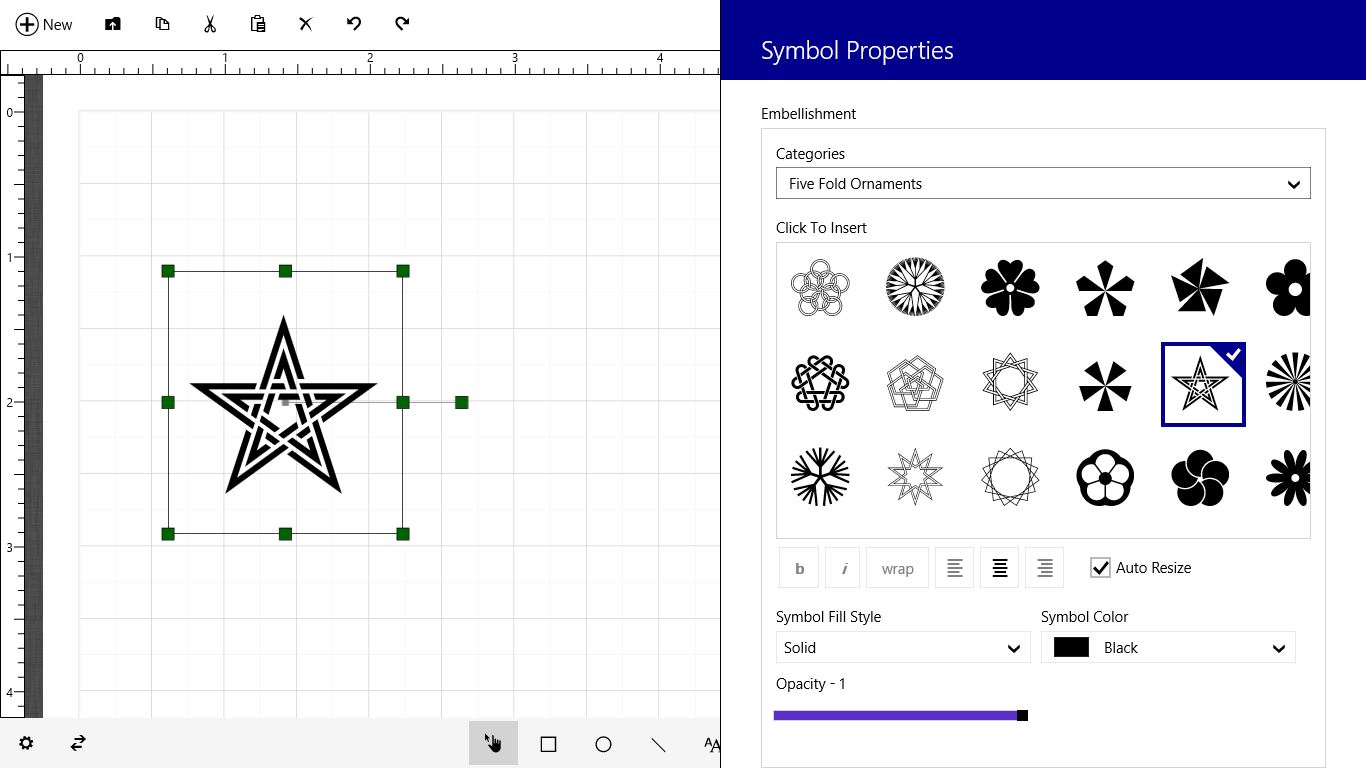
Task: Insert the branching snowflake-like symbol
Action: [820, 477]
